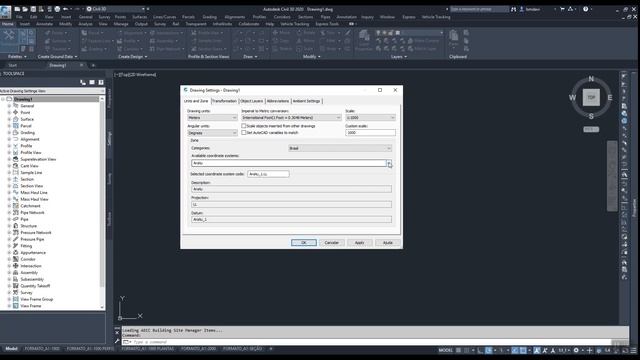
Task: Click the status bar customization menu icon
Action: tap(633, 350)
